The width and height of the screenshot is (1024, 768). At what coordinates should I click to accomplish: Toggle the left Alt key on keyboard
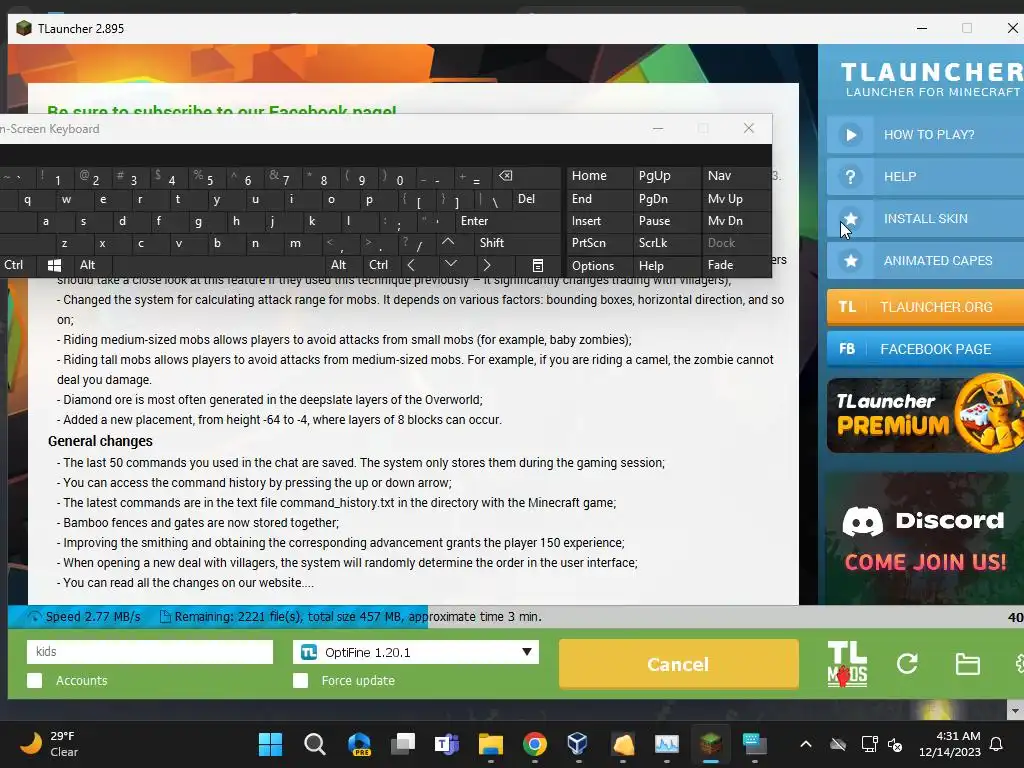tap(88, 265)
